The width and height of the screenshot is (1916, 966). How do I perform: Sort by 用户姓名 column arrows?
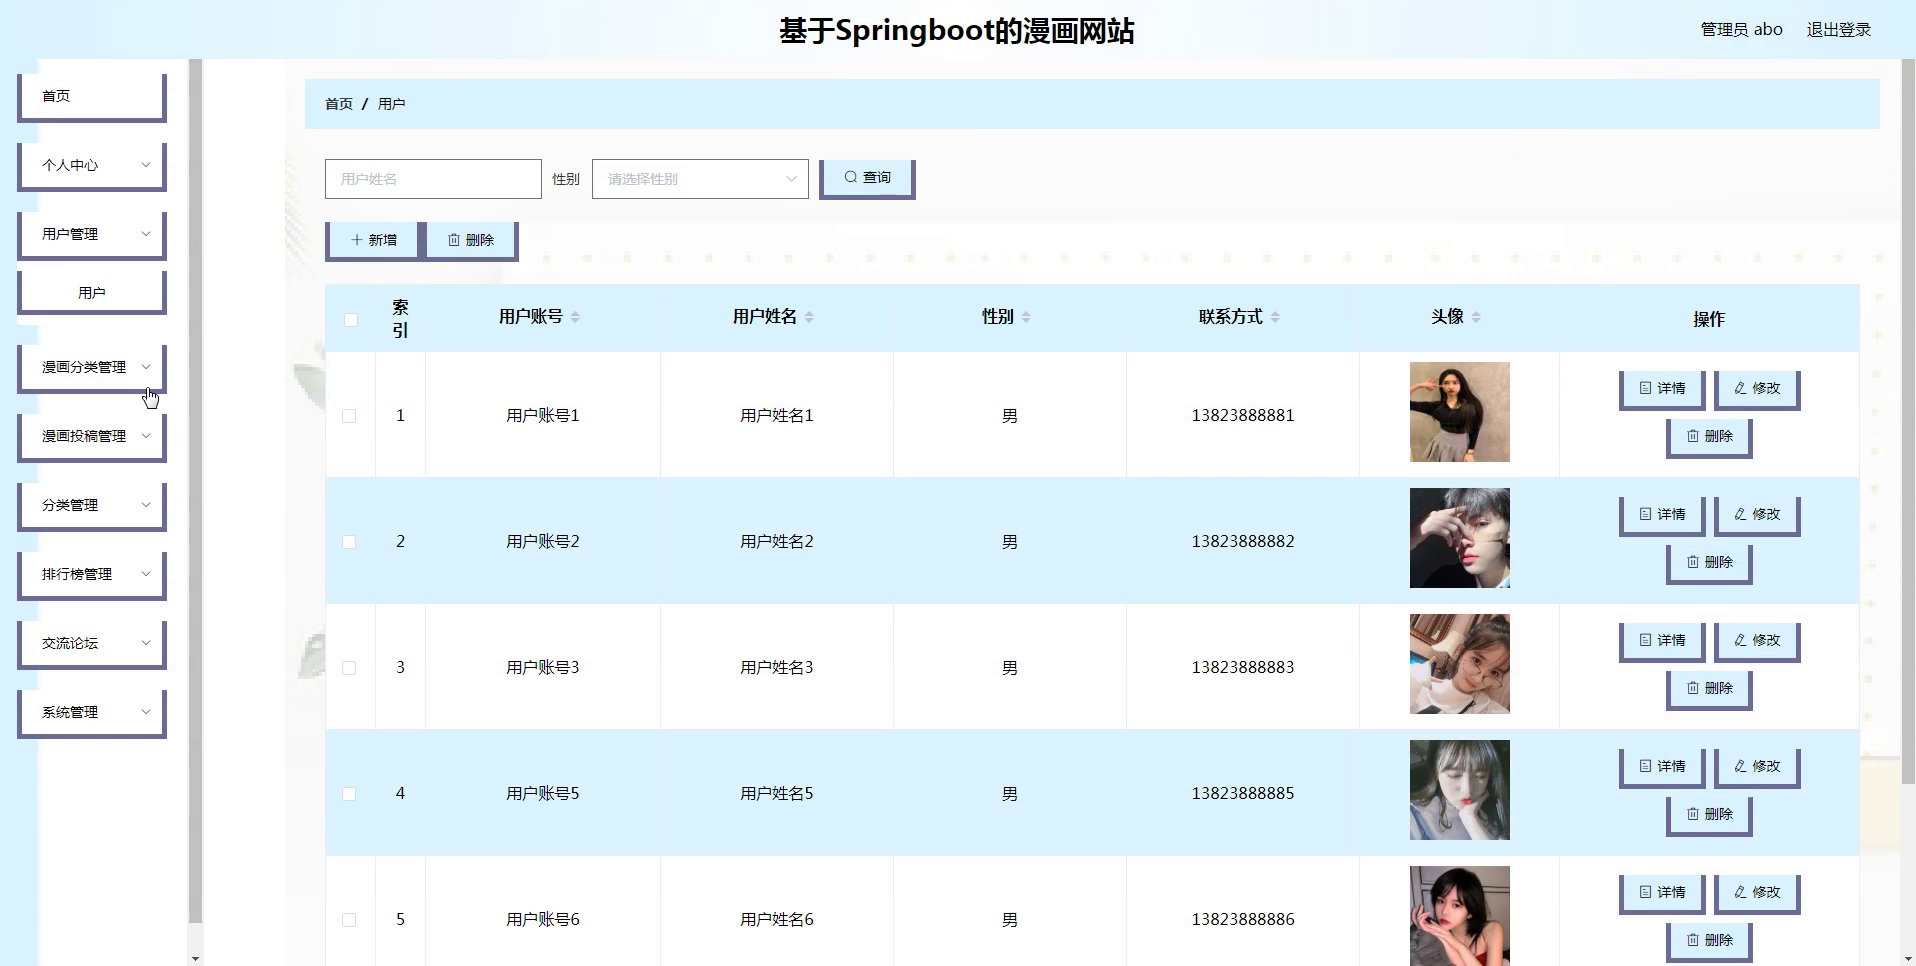pos(809,317)
